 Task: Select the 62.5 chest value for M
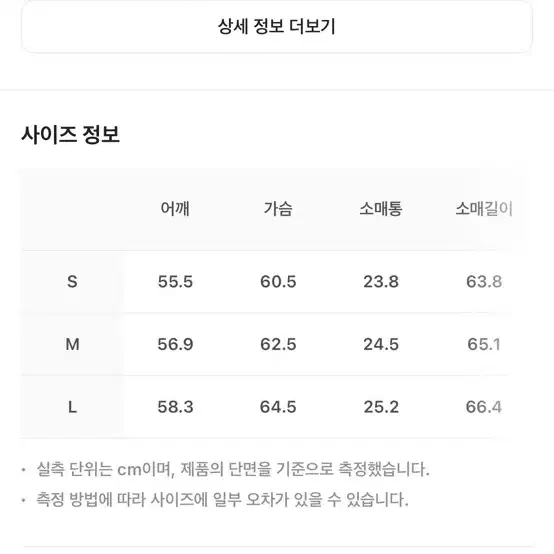pyautogui.click(x=278, y=344)
